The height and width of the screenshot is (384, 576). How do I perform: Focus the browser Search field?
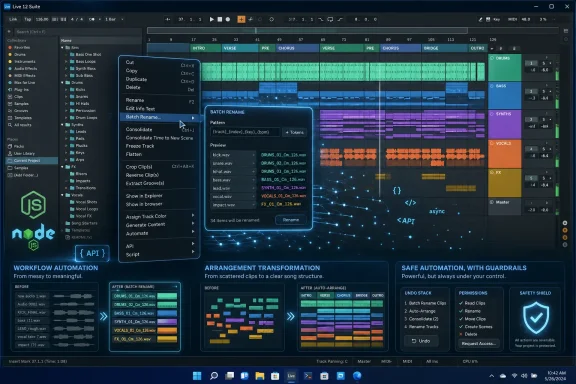click(77, 32)
